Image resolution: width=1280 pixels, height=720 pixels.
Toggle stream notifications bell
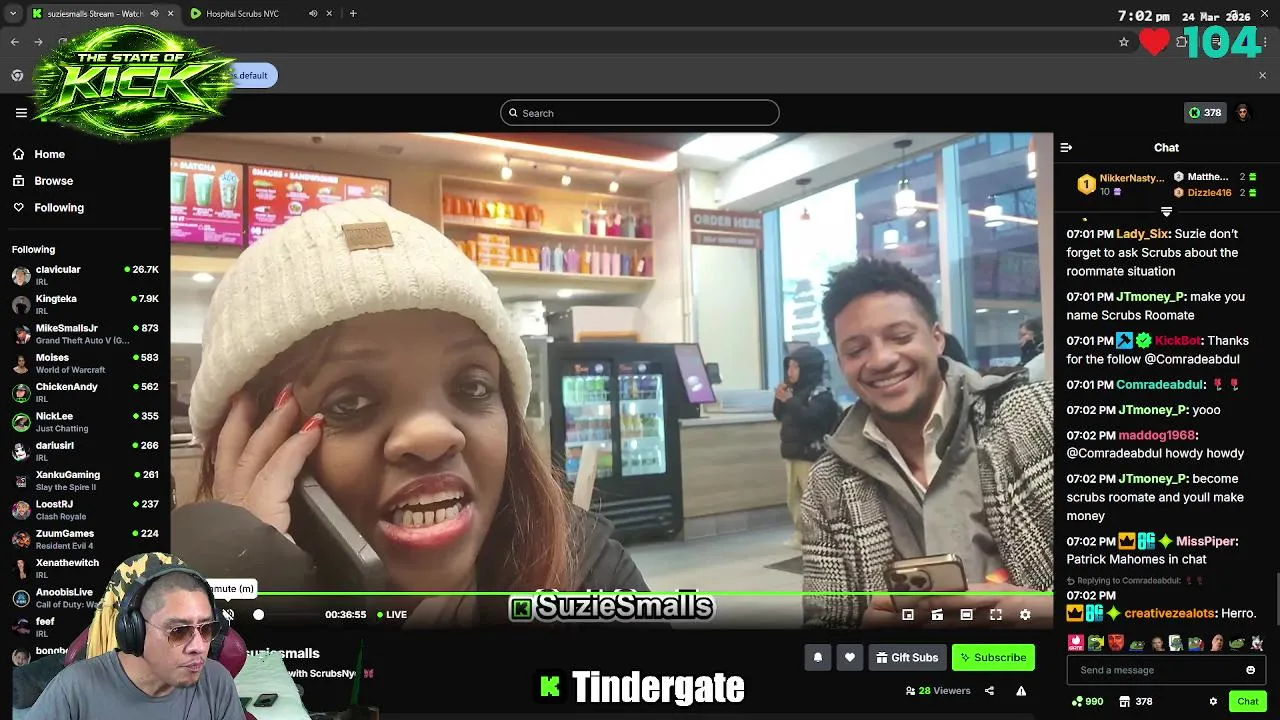pyautogui.click(x=817, y=657)
